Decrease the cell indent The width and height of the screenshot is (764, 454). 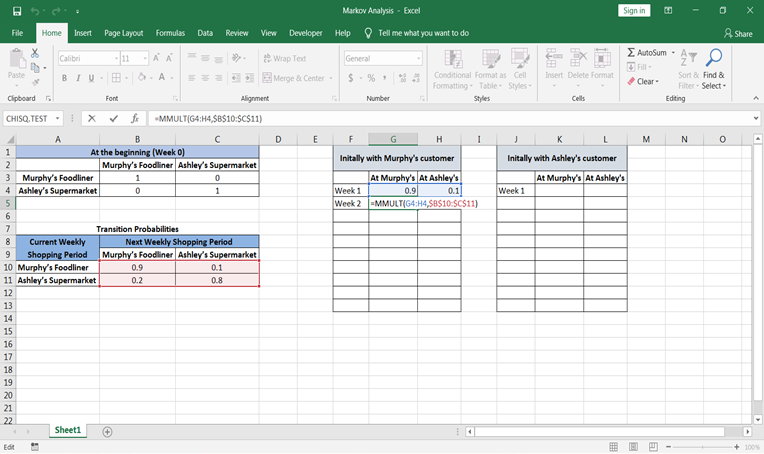click(236, 78)
